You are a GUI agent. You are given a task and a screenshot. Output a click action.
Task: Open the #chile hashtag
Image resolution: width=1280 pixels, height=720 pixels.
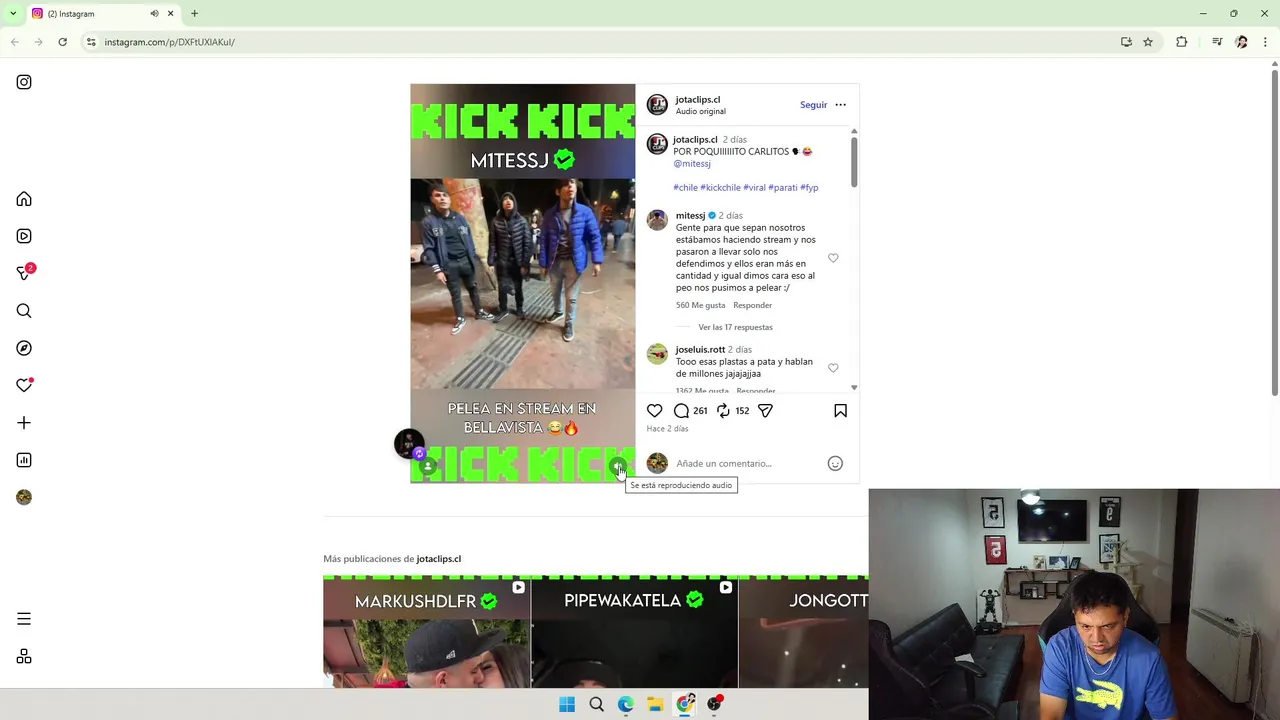(685, 187)
